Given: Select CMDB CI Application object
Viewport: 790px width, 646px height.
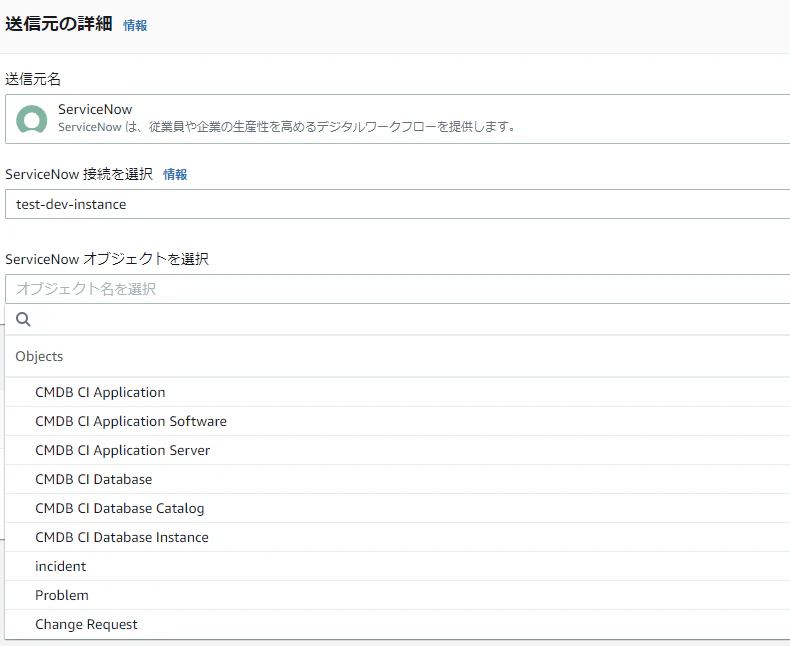Looking at the screenshot, I should [x=398, y=392].
